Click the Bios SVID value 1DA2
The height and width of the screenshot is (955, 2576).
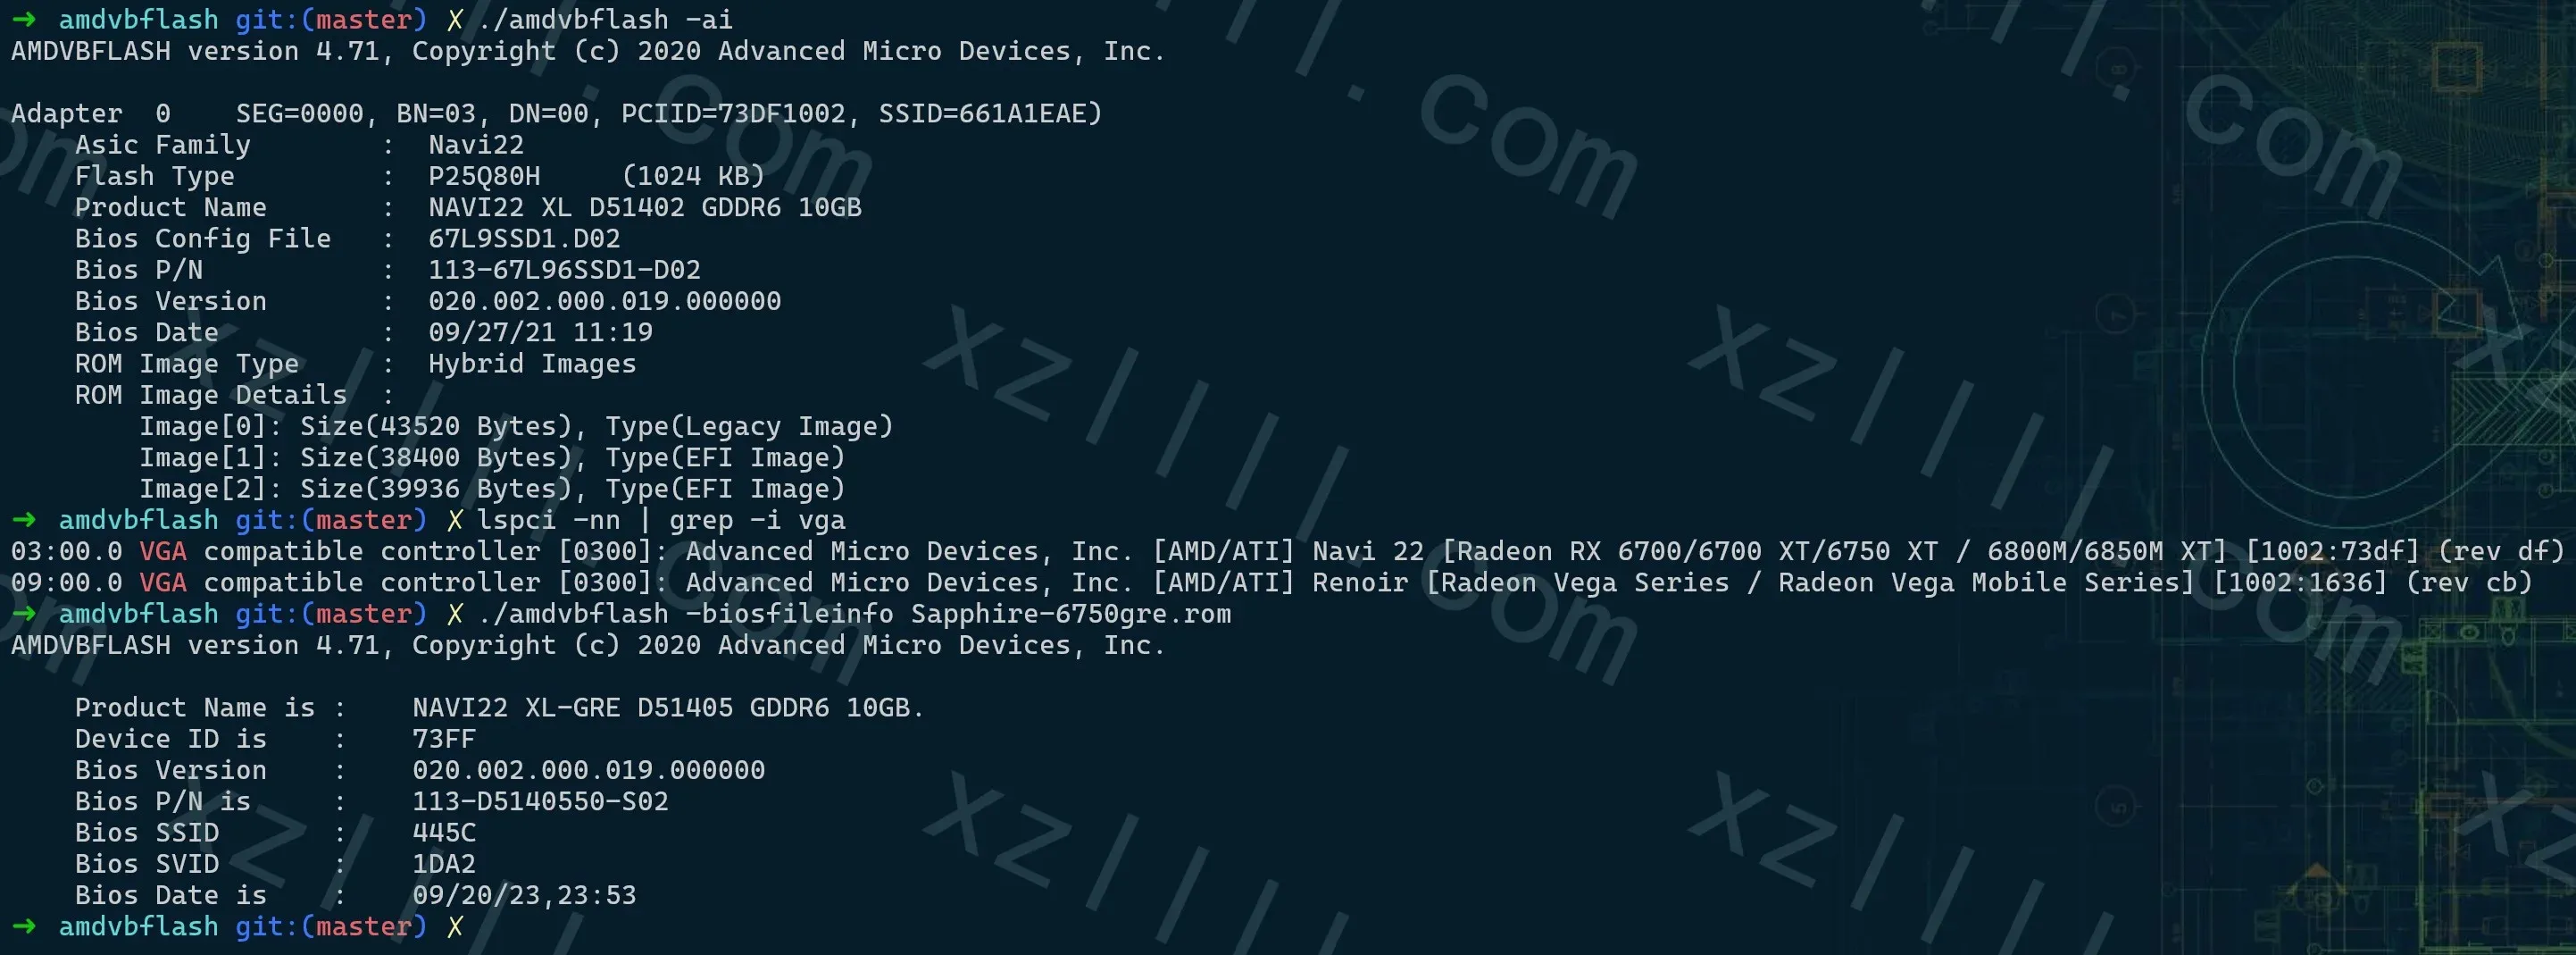444,863
